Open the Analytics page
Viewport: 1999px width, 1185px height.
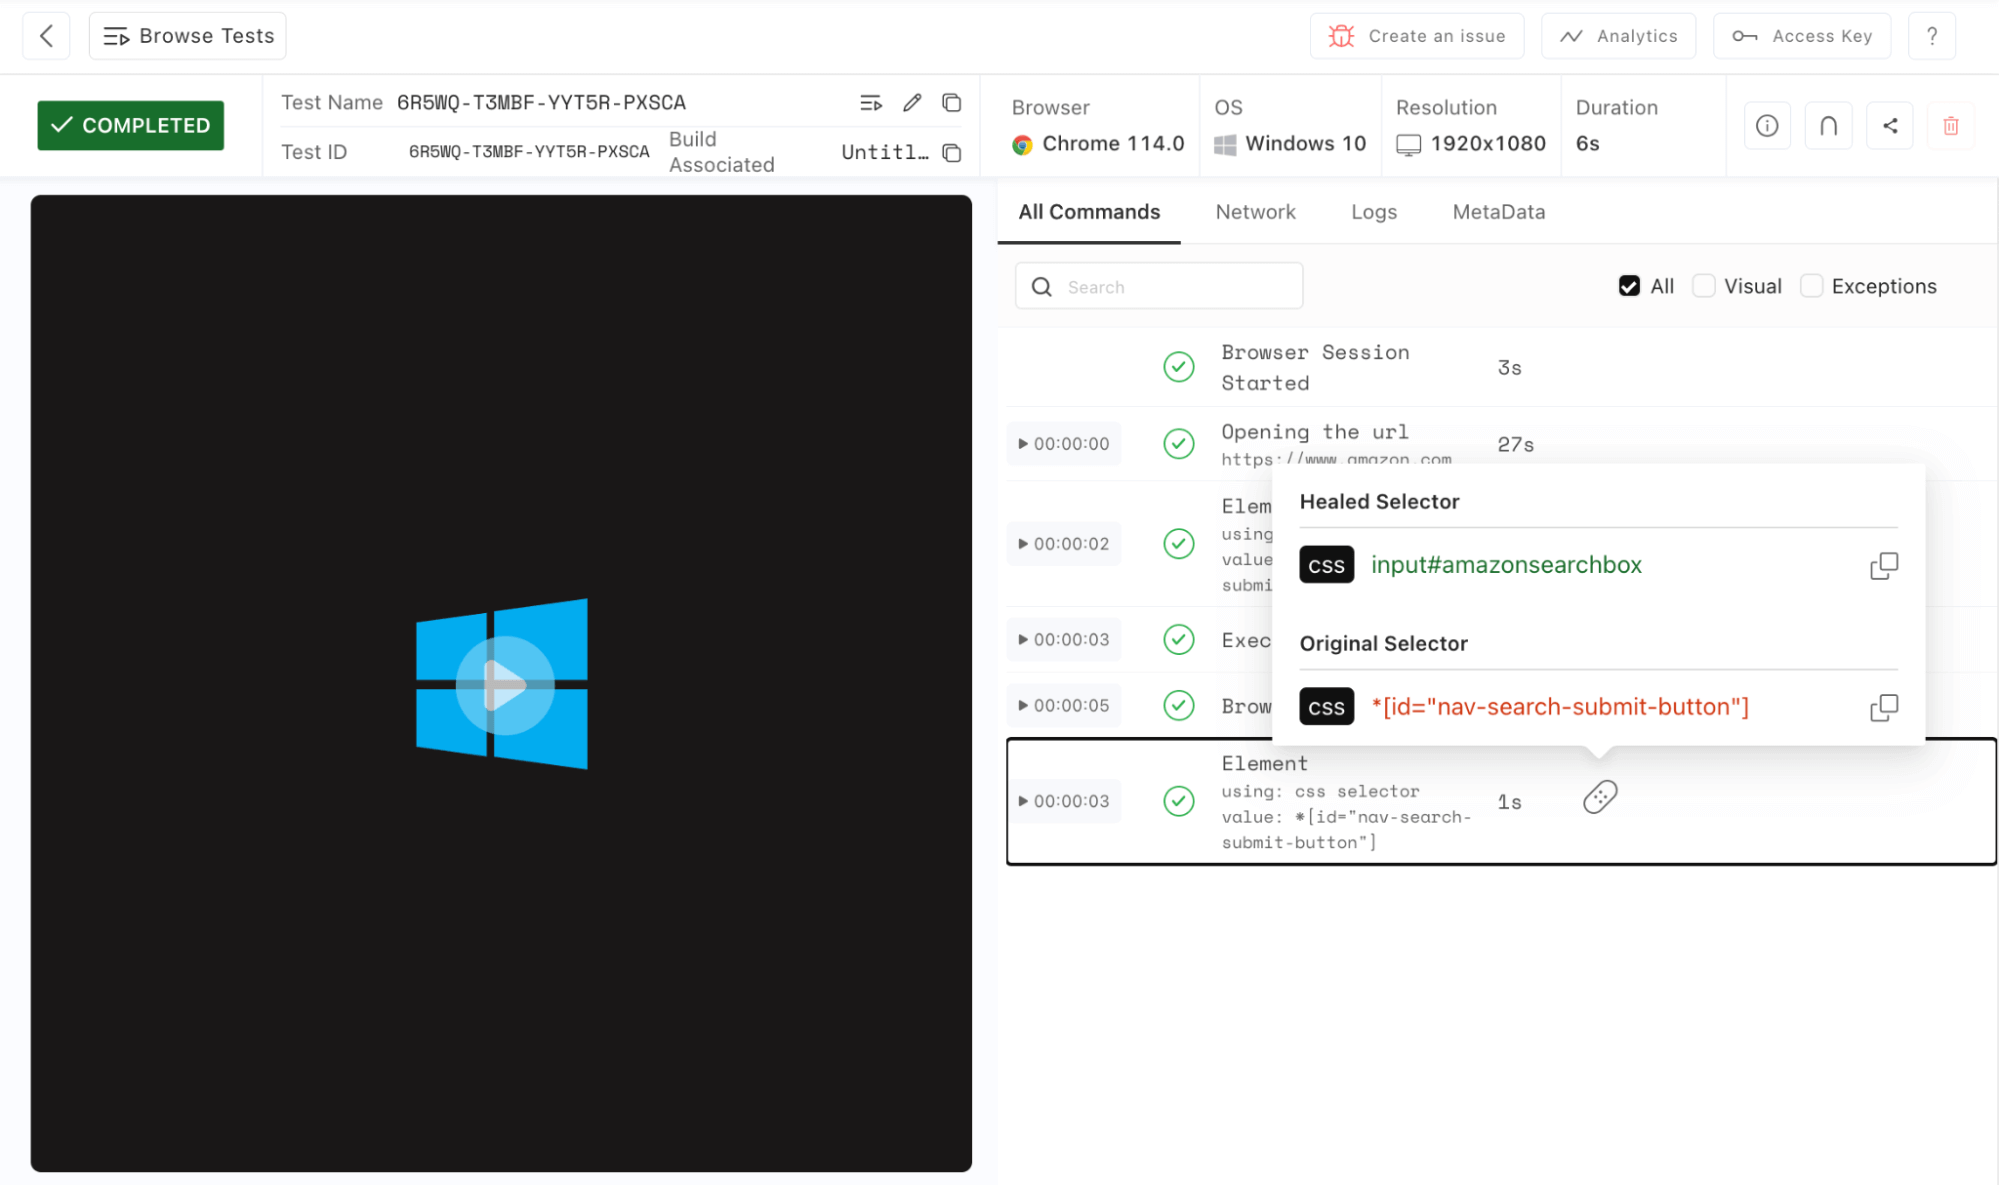tap(1618, 35)
